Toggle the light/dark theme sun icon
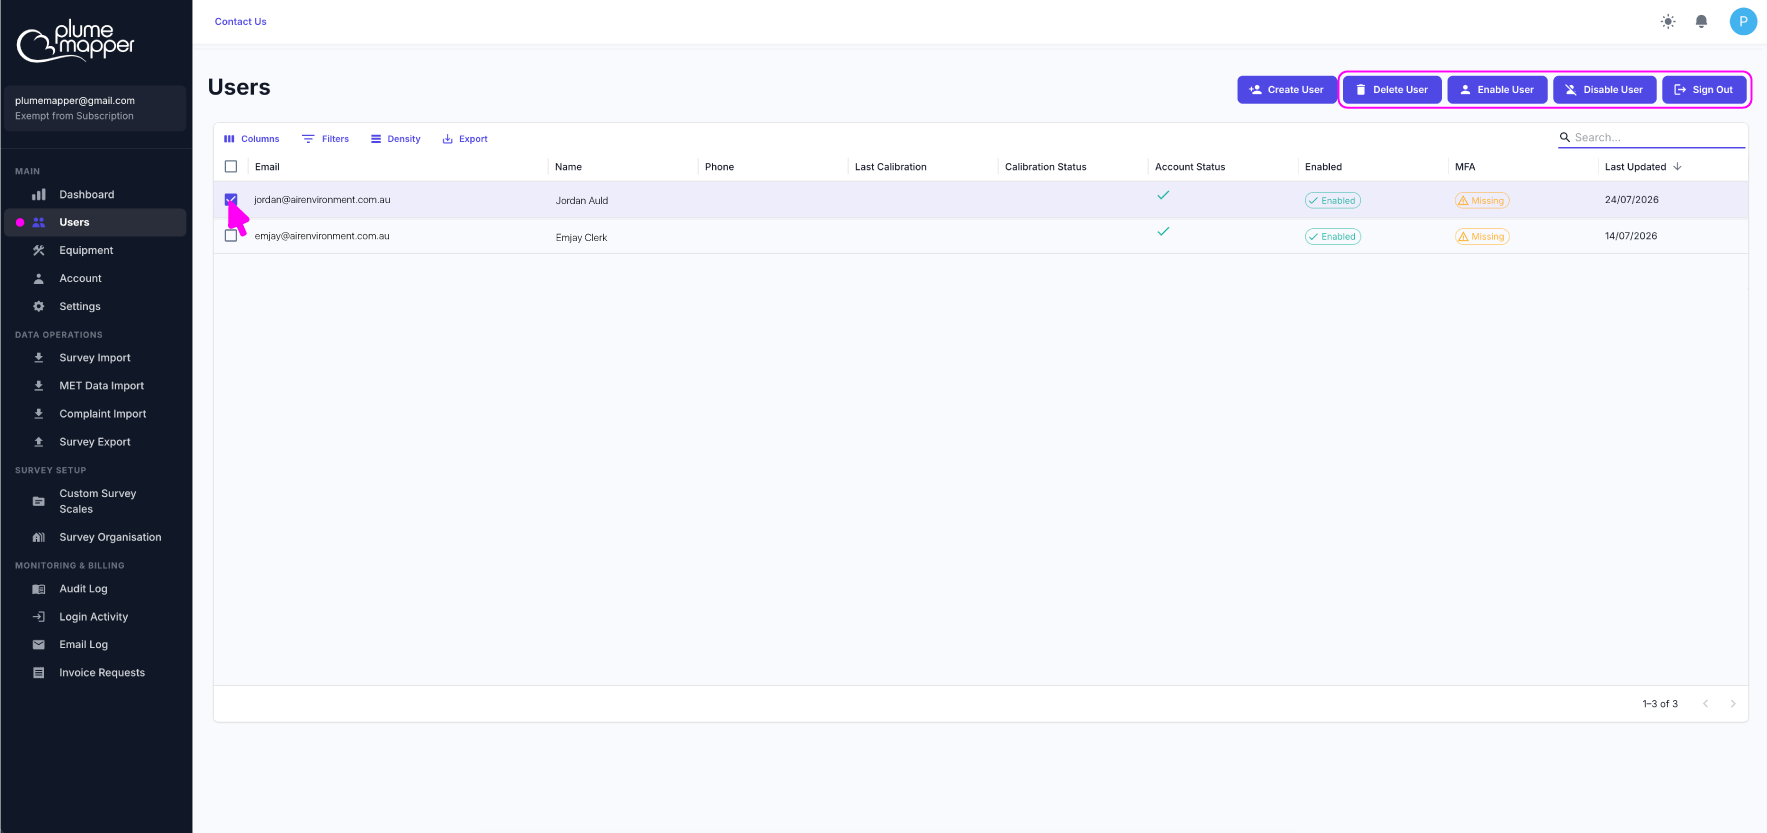This screenshot has width=1767, height=833. [x=1668, y=21]
